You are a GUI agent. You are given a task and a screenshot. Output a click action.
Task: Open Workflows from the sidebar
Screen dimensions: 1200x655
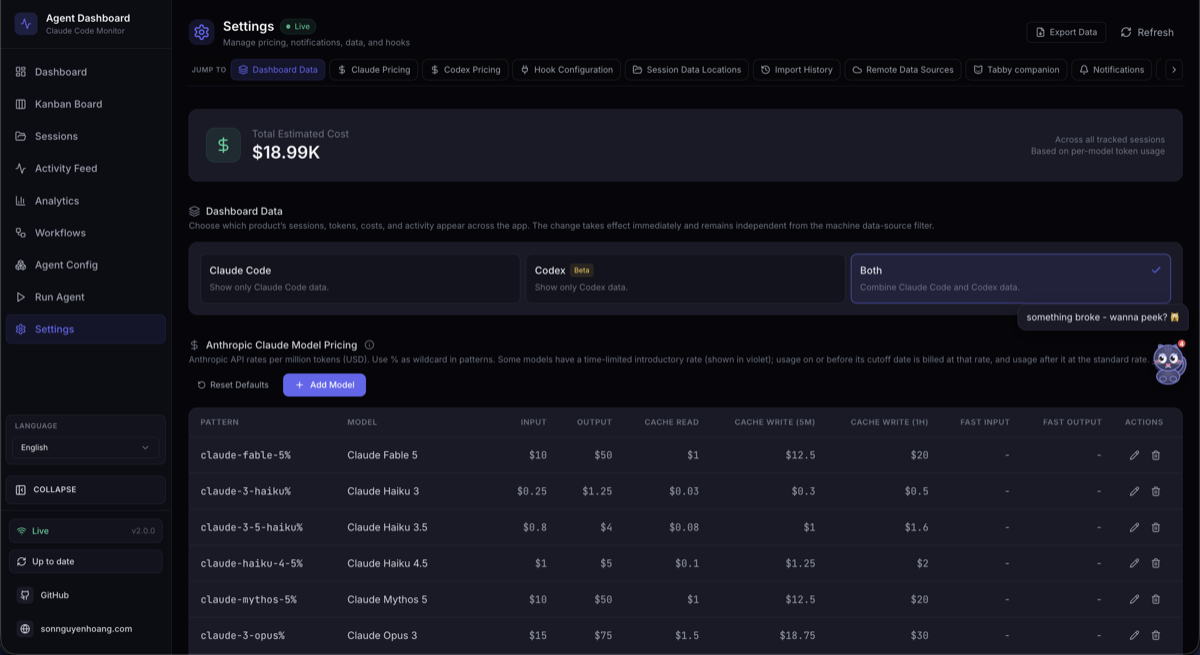85,233
